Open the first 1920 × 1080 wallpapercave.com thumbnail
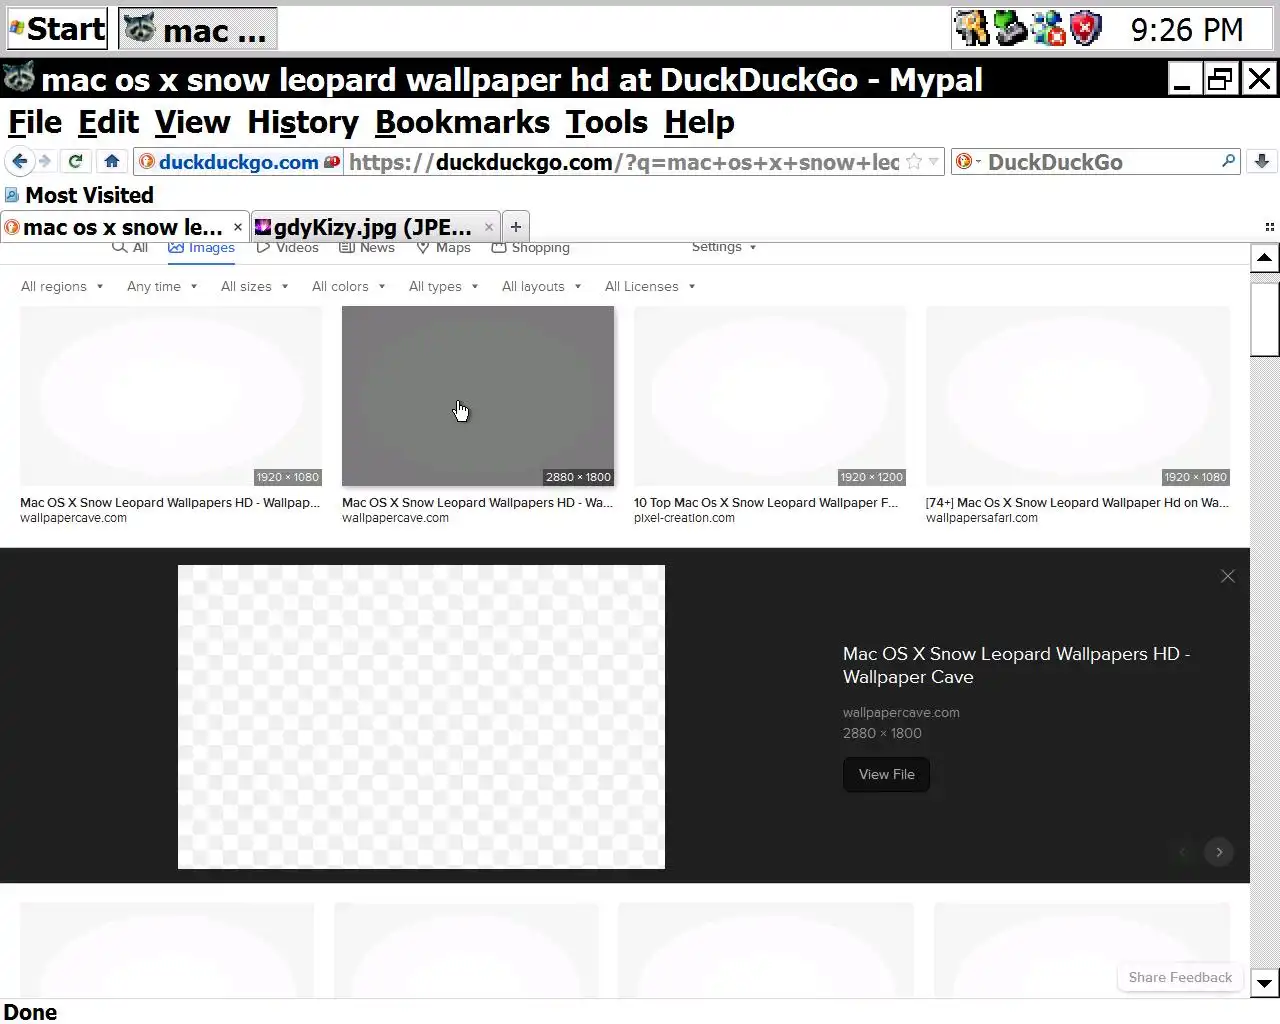Image resolution: width=1280 pixels, height=1024 pixels. pyautogui.click(x=171, y=396)
